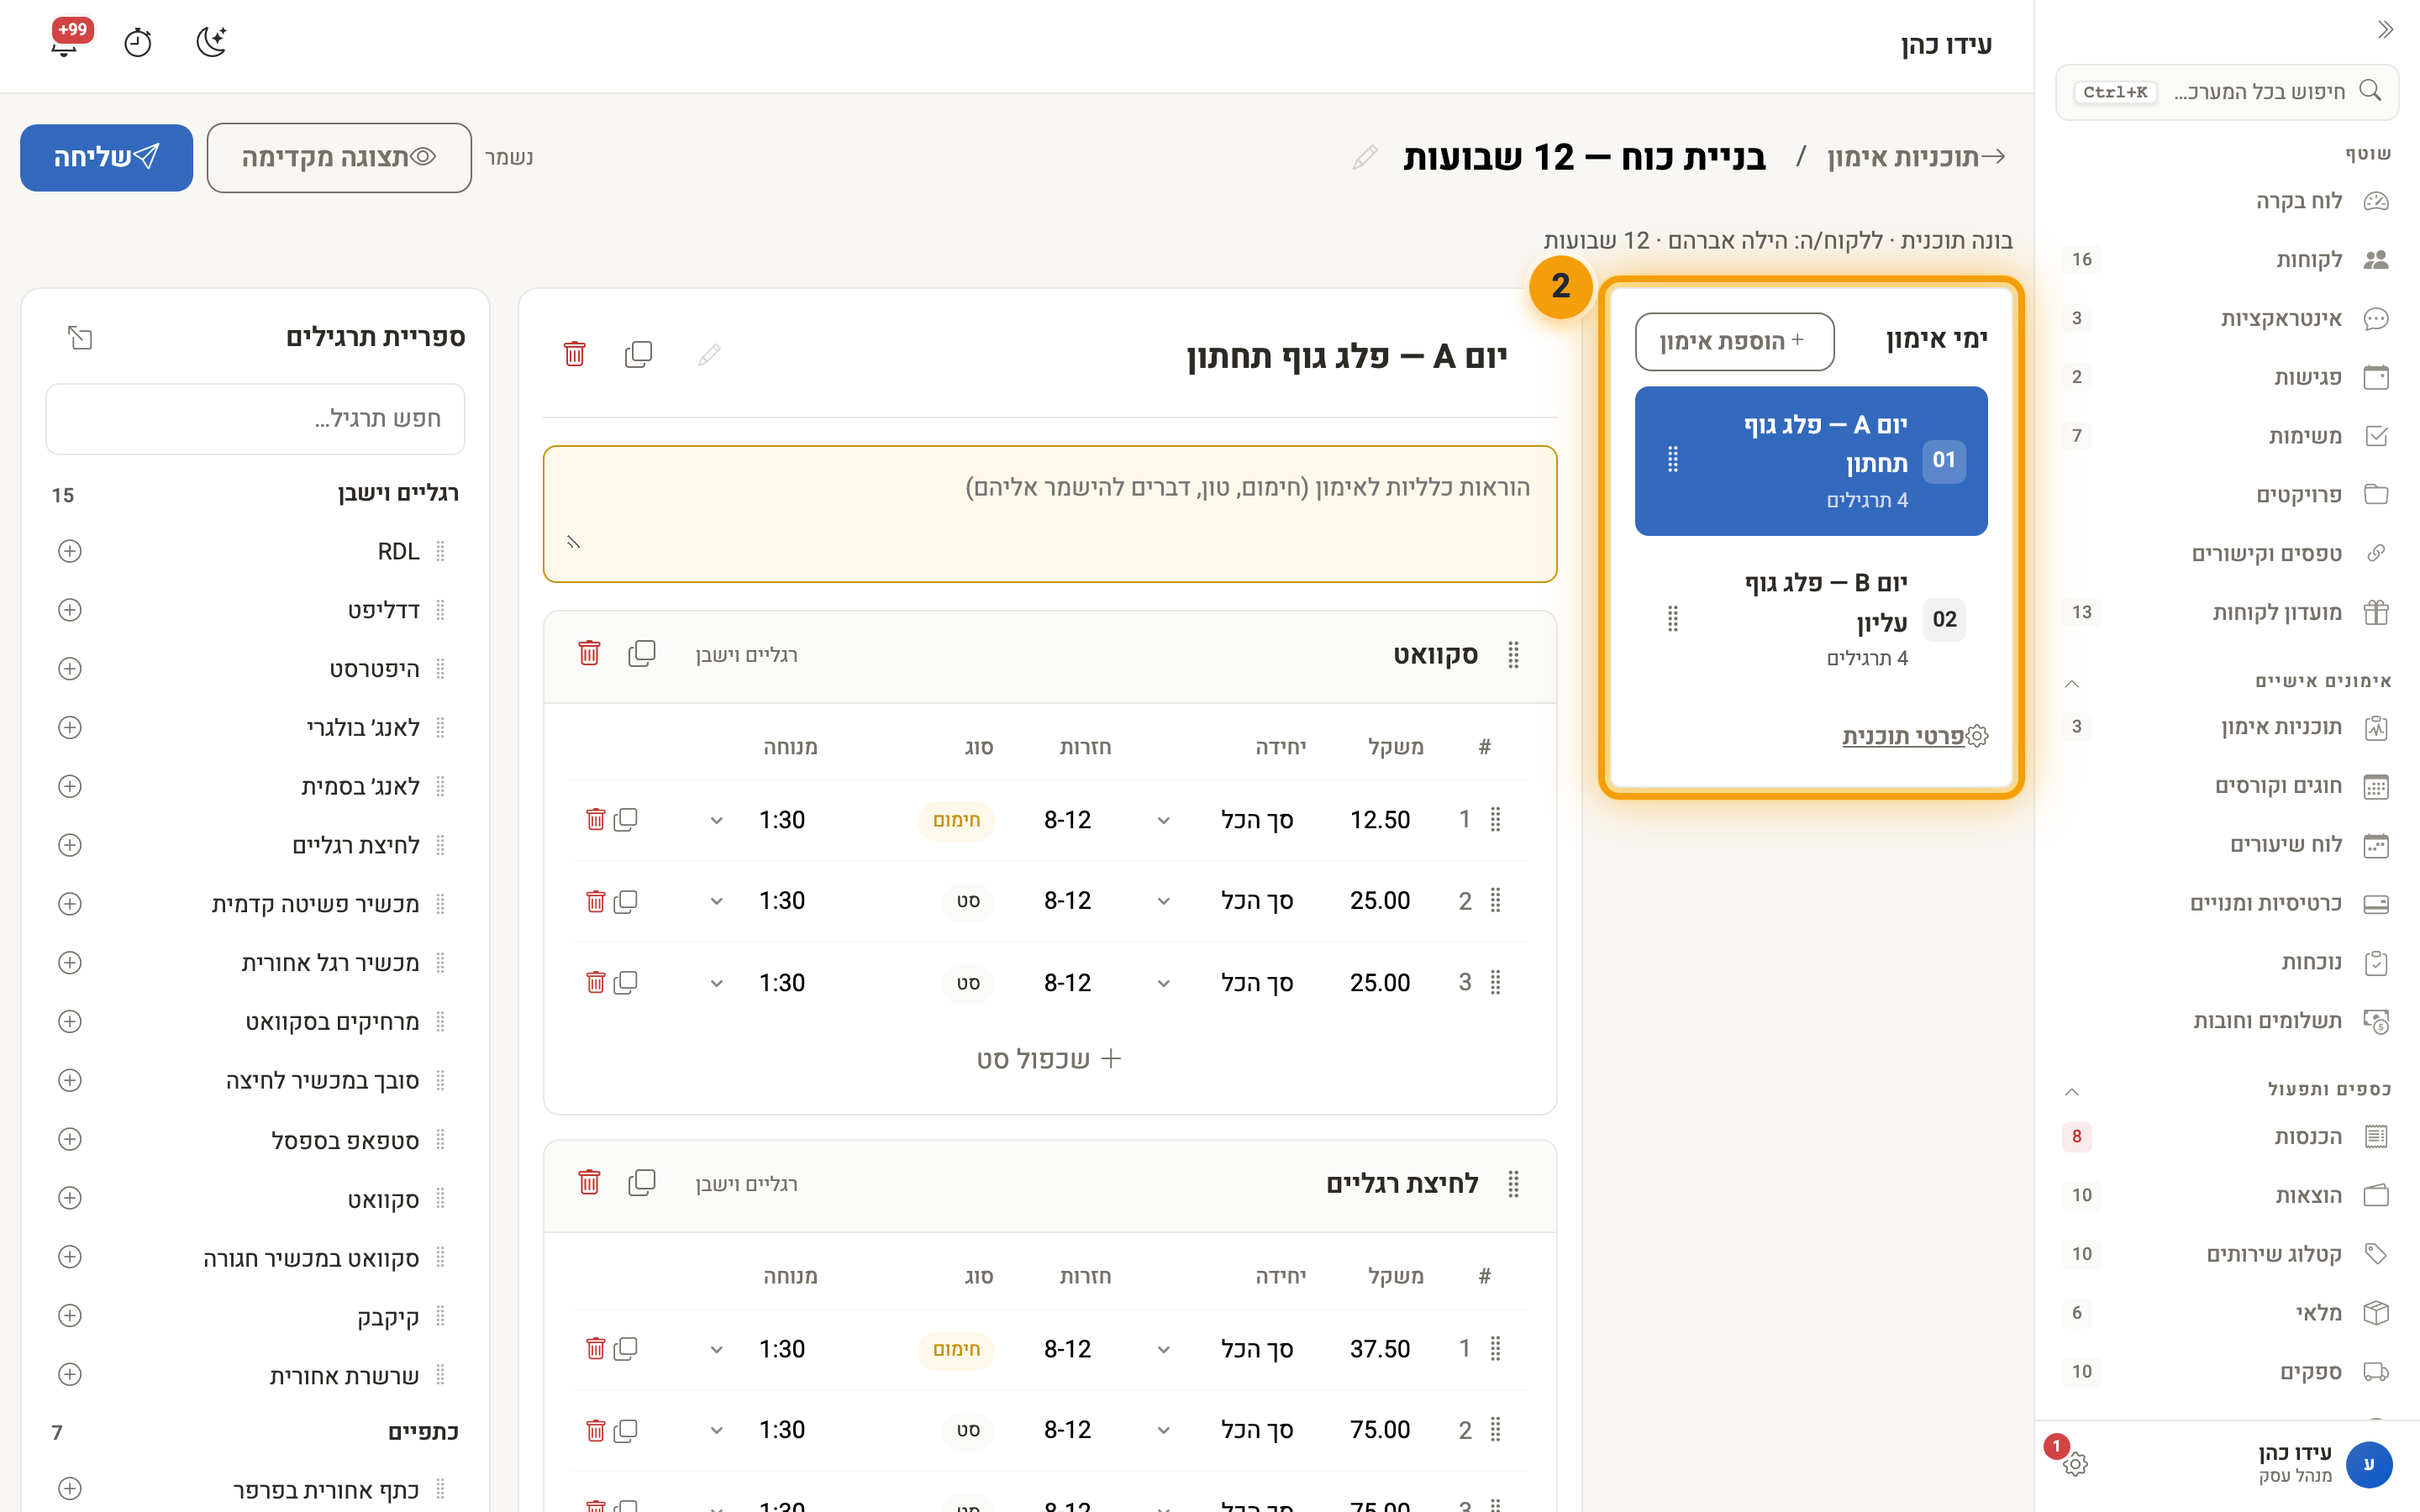
Task: Open unit dropdown for סקוואט set 2
Action: tap(1164, 902)
